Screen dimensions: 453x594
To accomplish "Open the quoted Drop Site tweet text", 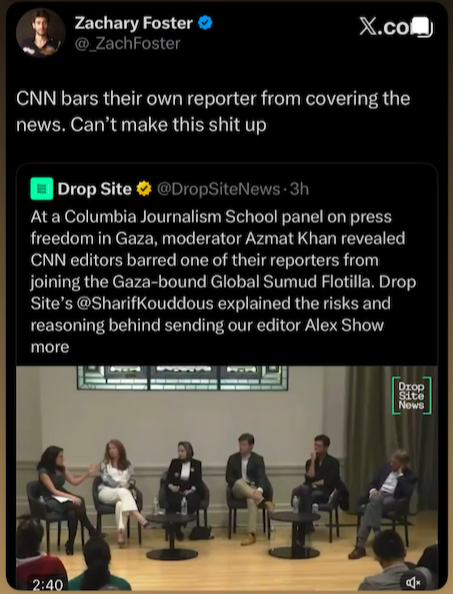I will click(x=223, y=281).
